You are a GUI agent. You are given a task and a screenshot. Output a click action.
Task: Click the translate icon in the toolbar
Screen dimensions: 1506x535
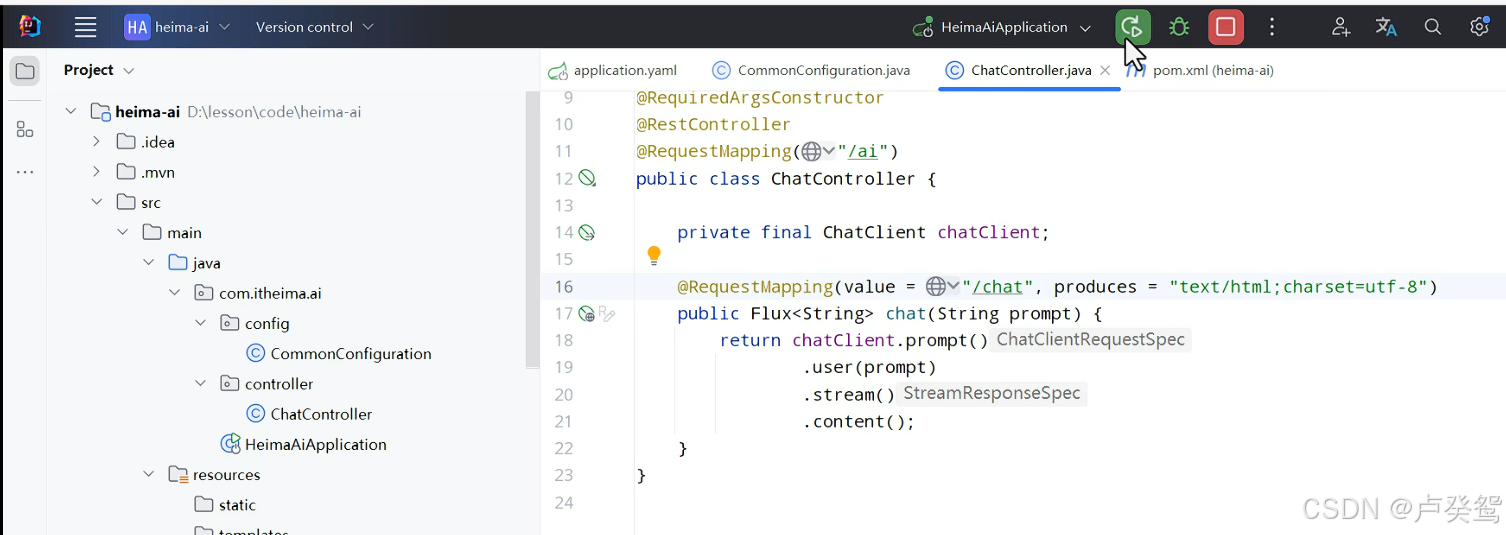point(1386,27)
